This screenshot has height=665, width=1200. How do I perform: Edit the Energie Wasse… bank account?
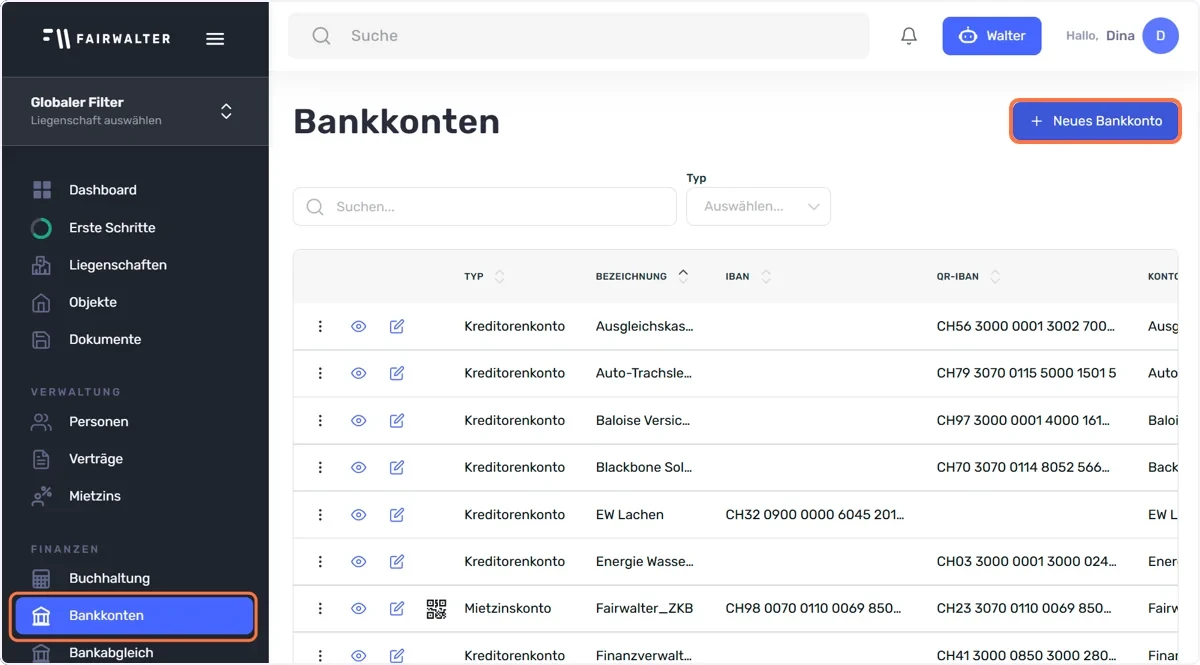click(x=397, y=561)
